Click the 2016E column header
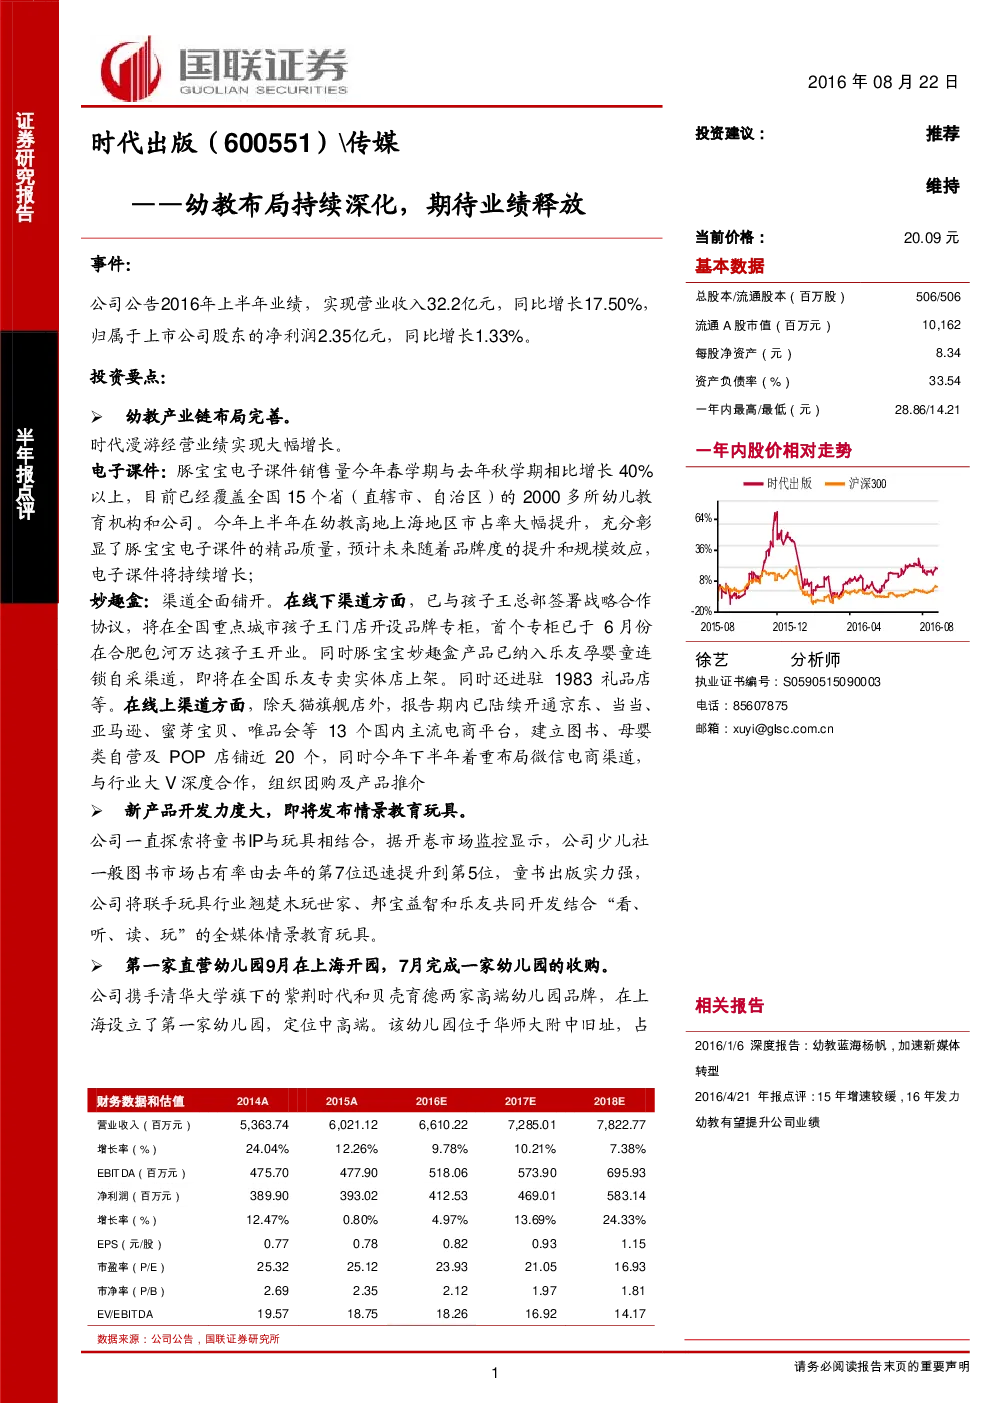 coord(431,1101)
